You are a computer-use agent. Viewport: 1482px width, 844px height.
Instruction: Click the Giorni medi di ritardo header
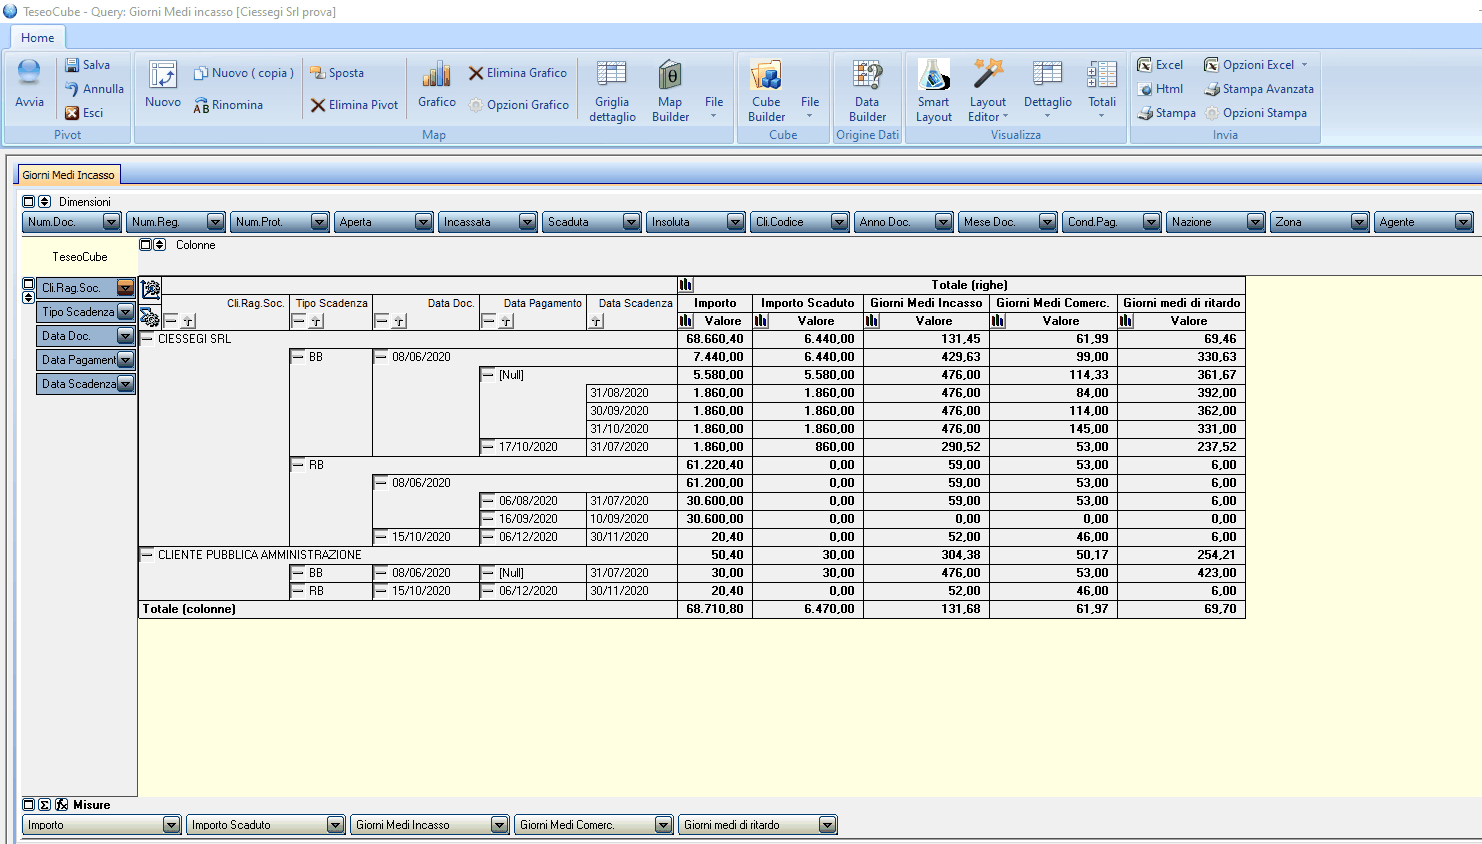point(1182,303)
